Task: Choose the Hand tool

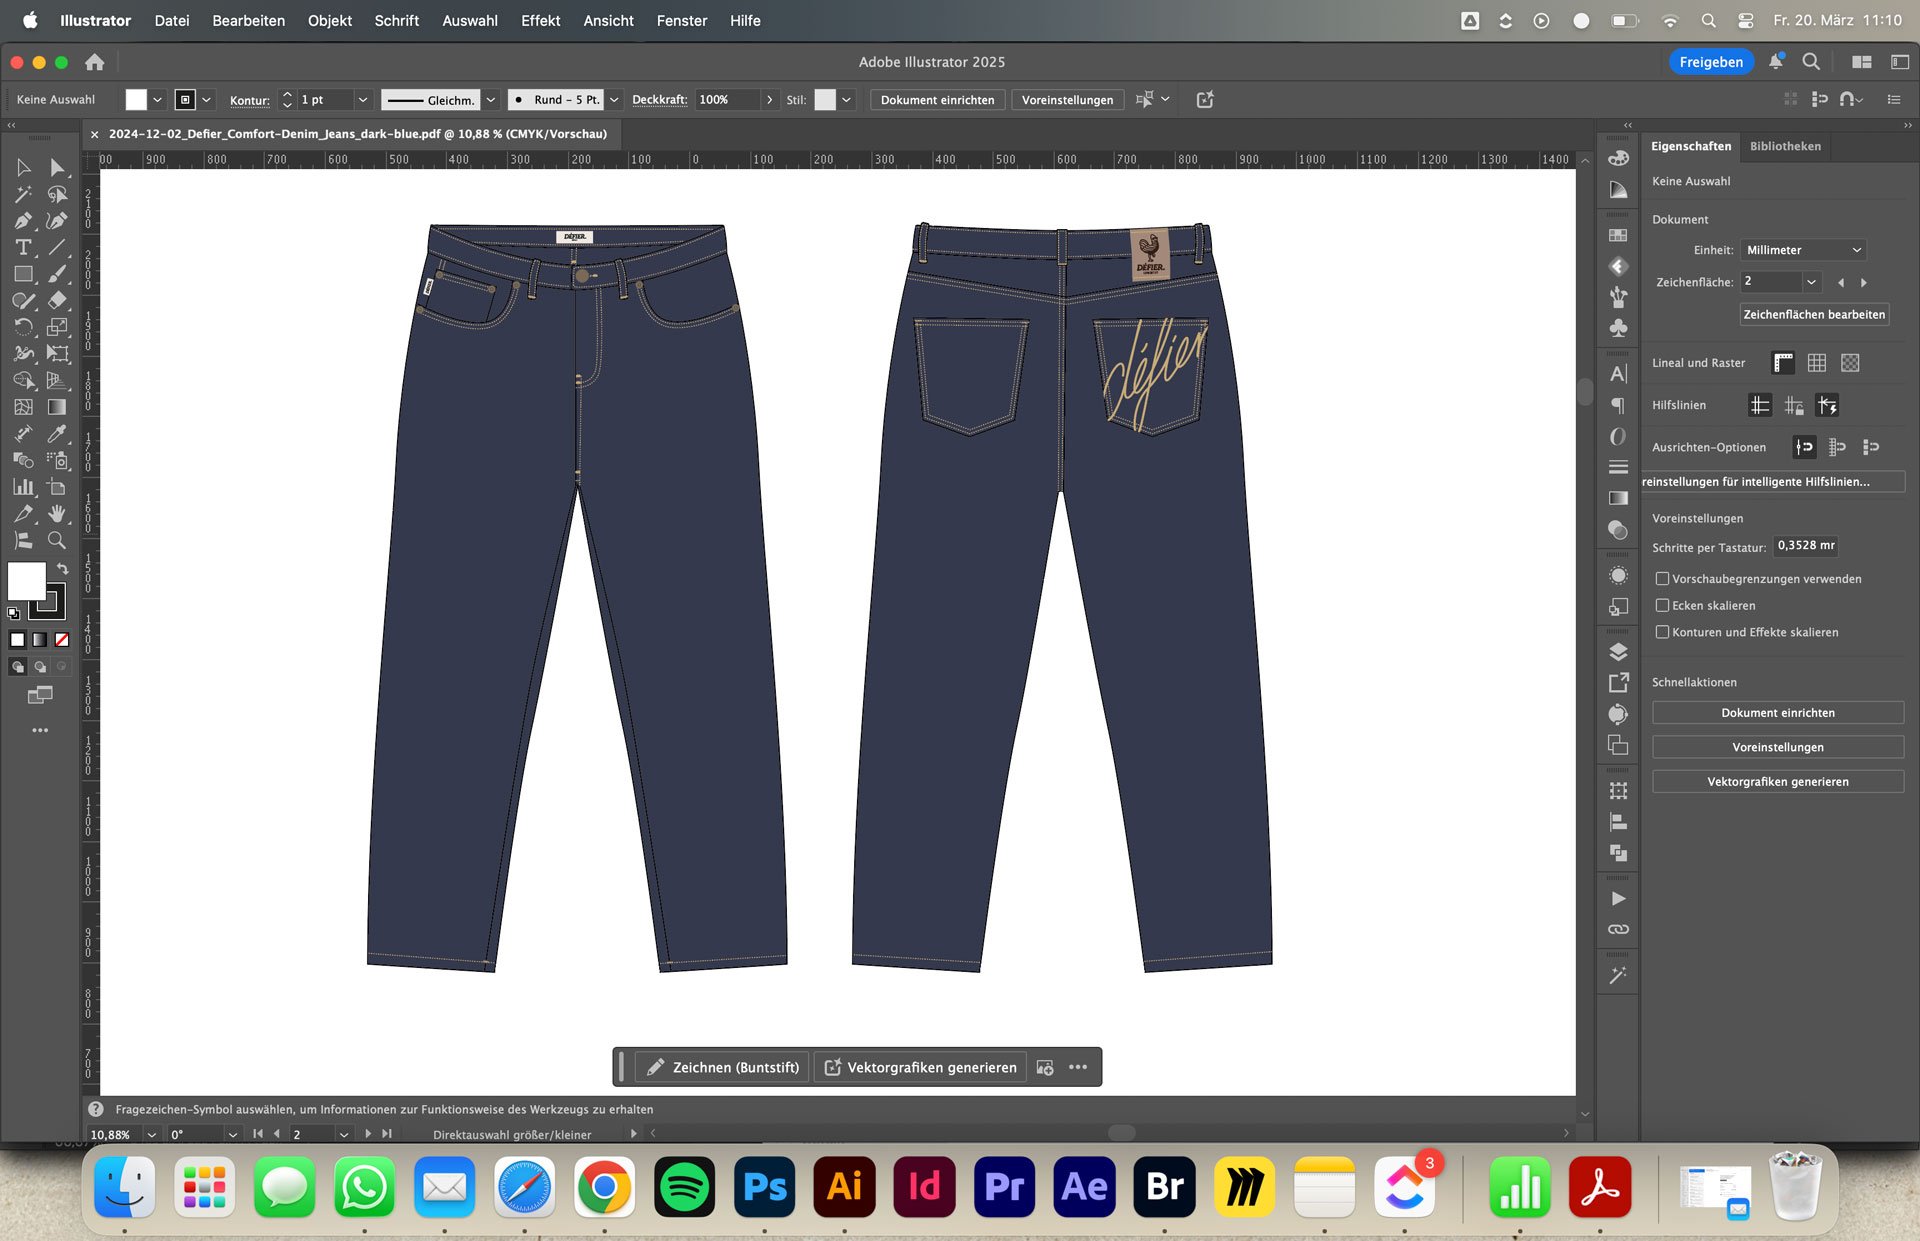Action: click(57, 513)
